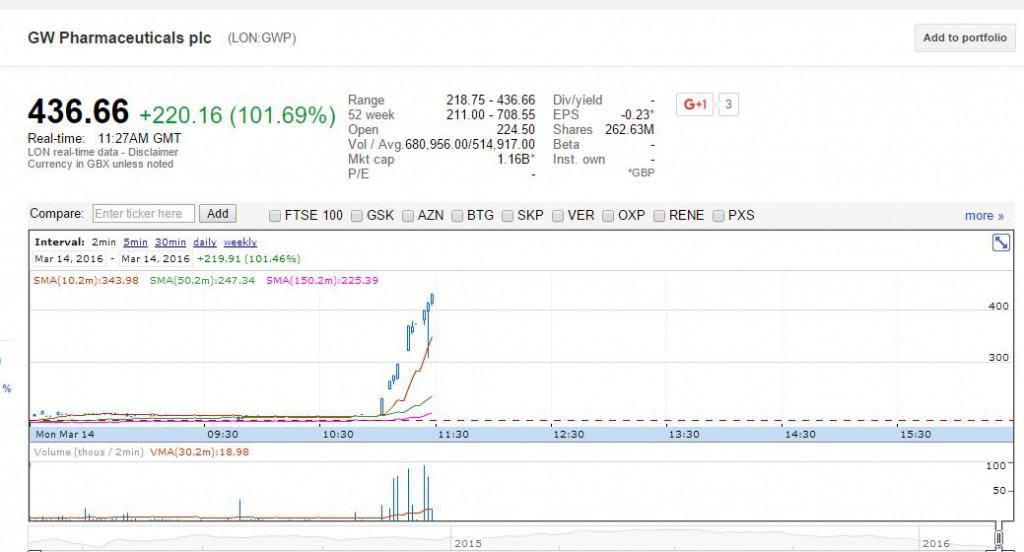Open the Disclaimer link
Viewport: 1024px width, 552px height.
pos(153,152)
